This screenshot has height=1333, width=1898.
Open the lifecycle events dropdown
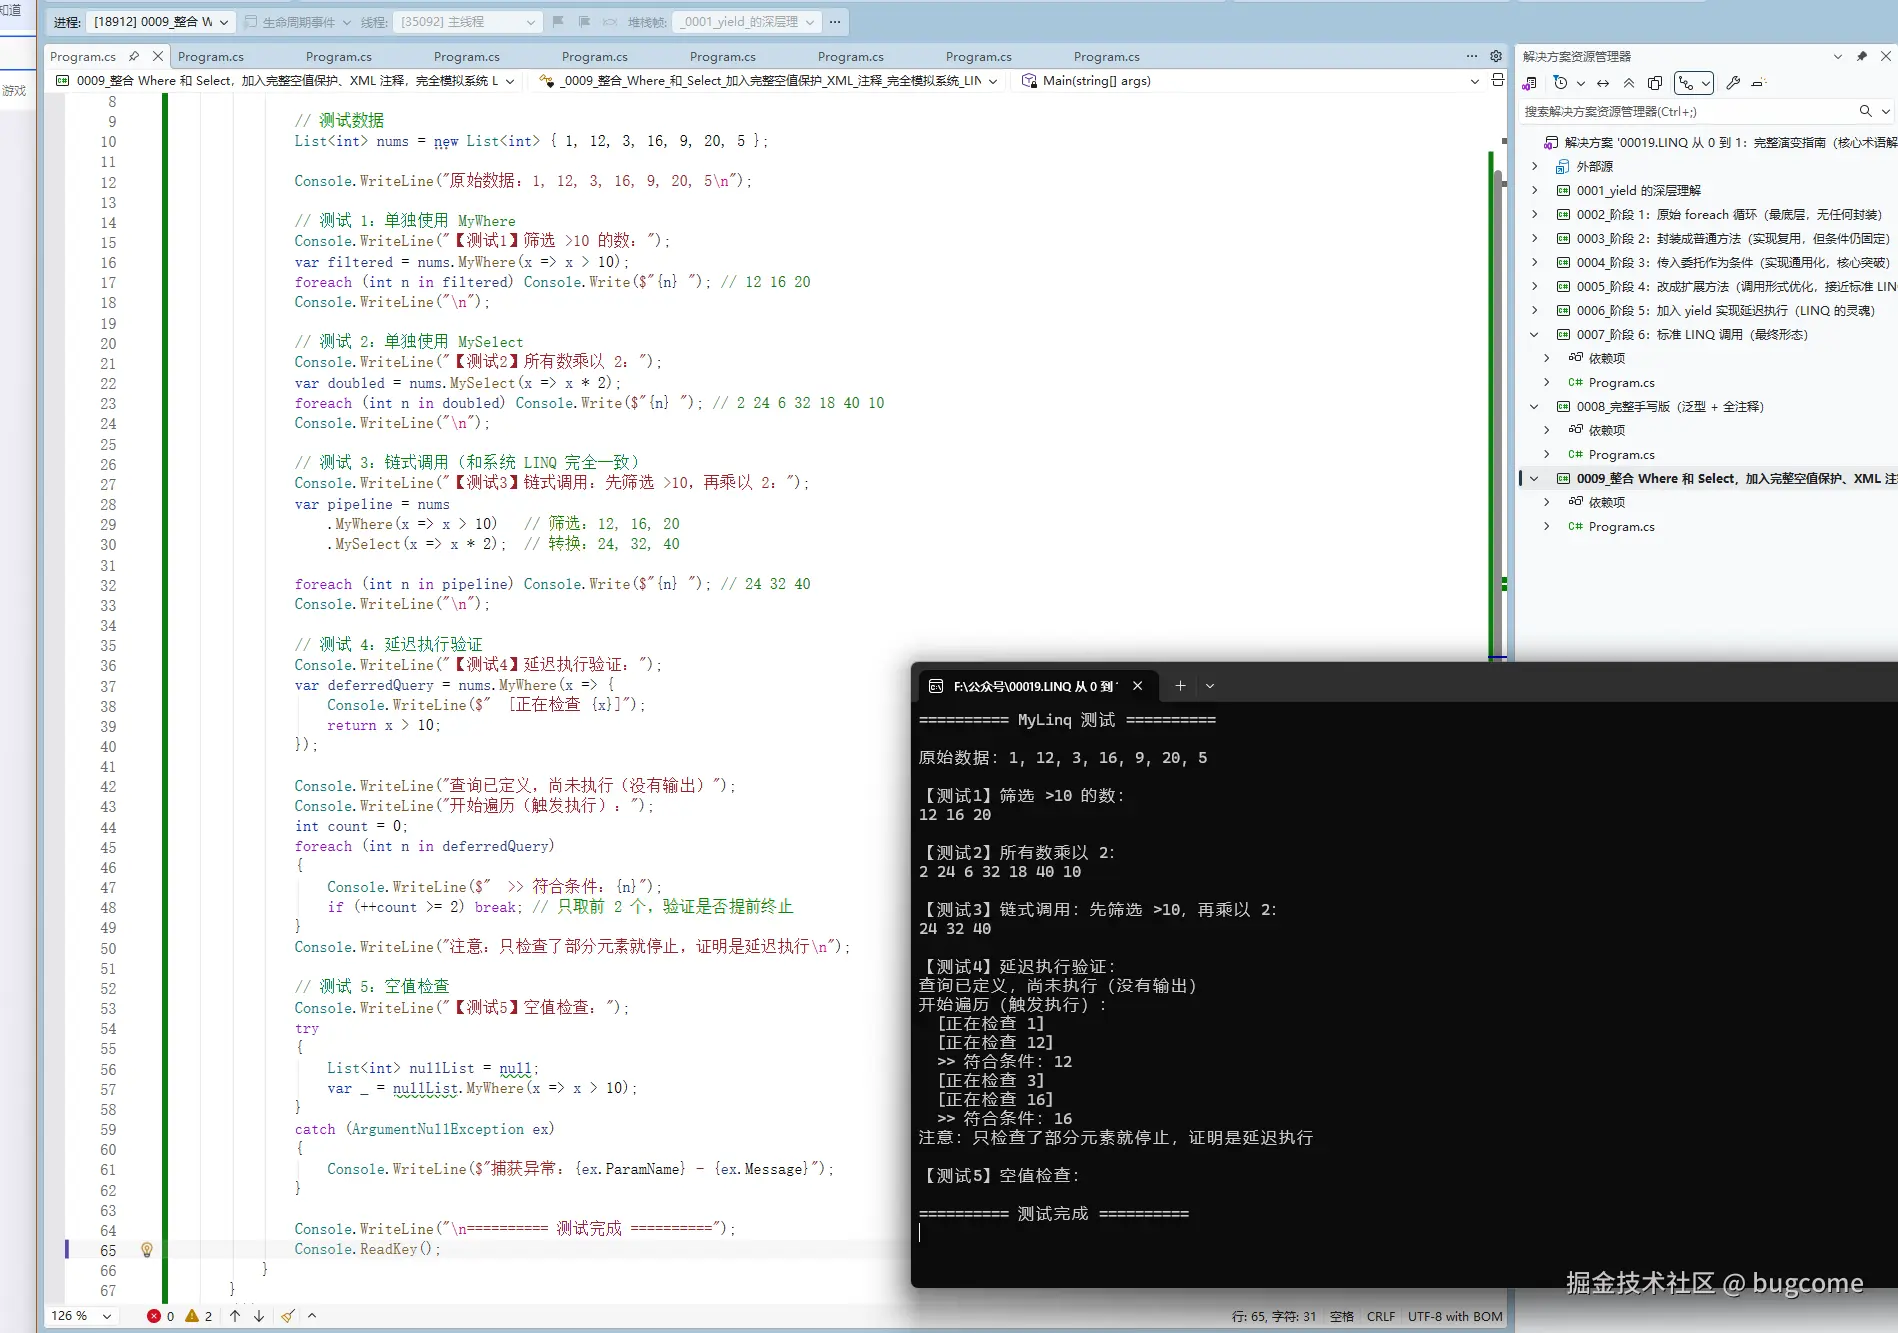(x=346, y=21)
